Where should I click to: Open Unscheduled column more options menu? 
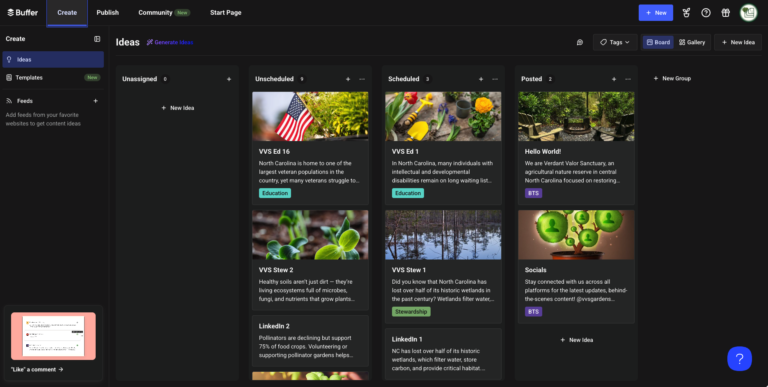pyautogui.click(x=362, y=79)
